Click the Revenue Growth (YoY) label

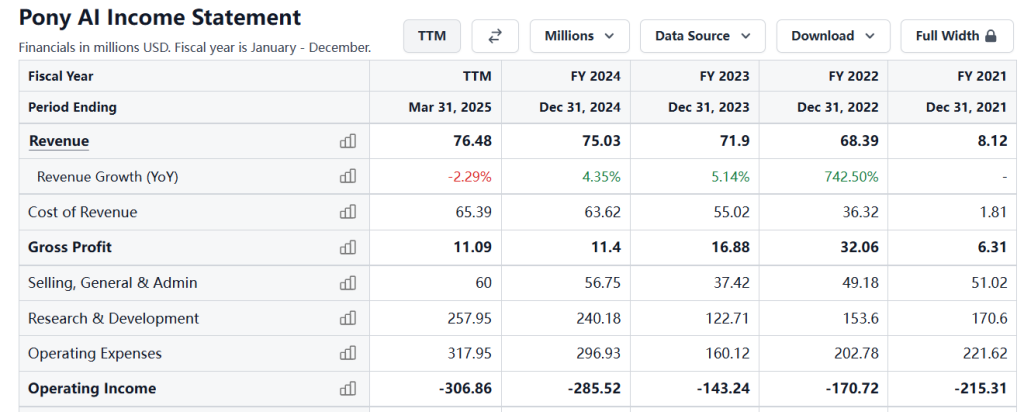[108, 176]
